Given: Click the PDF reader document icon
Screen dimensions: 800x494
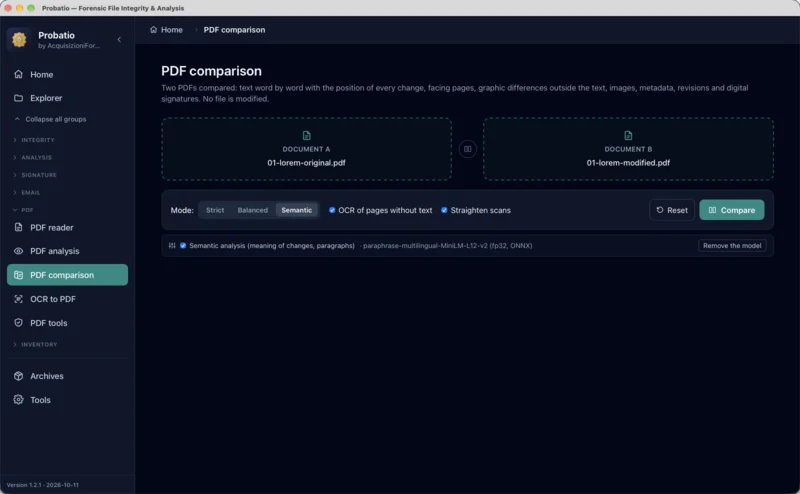Looking at the screenshot, I should coord(18,228).
